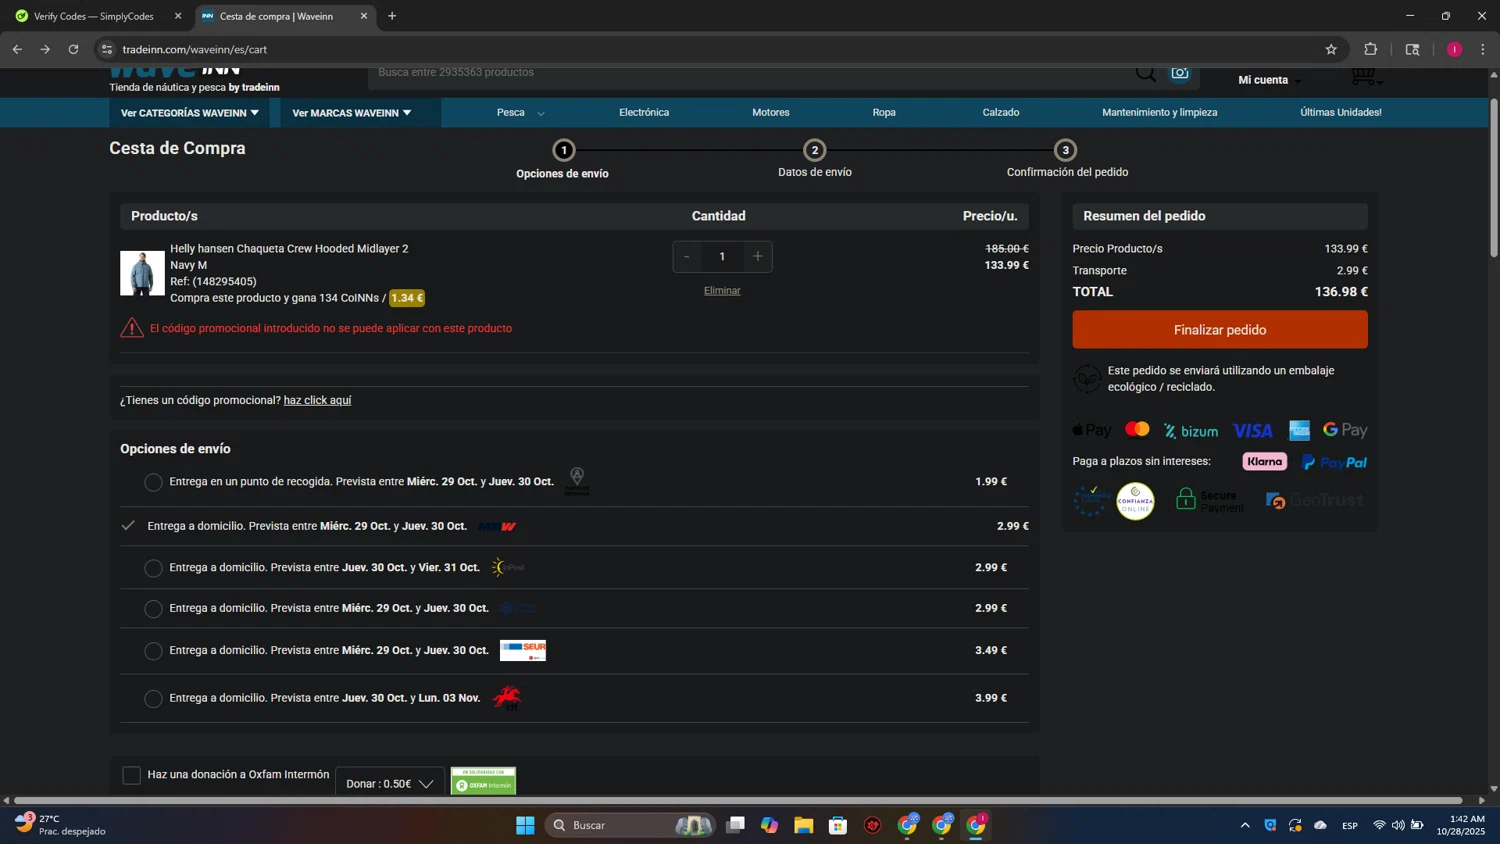Open the Ropa category
Image resolution: width=1500 pixels, height=844 pixels.
(x=884, y=112)
